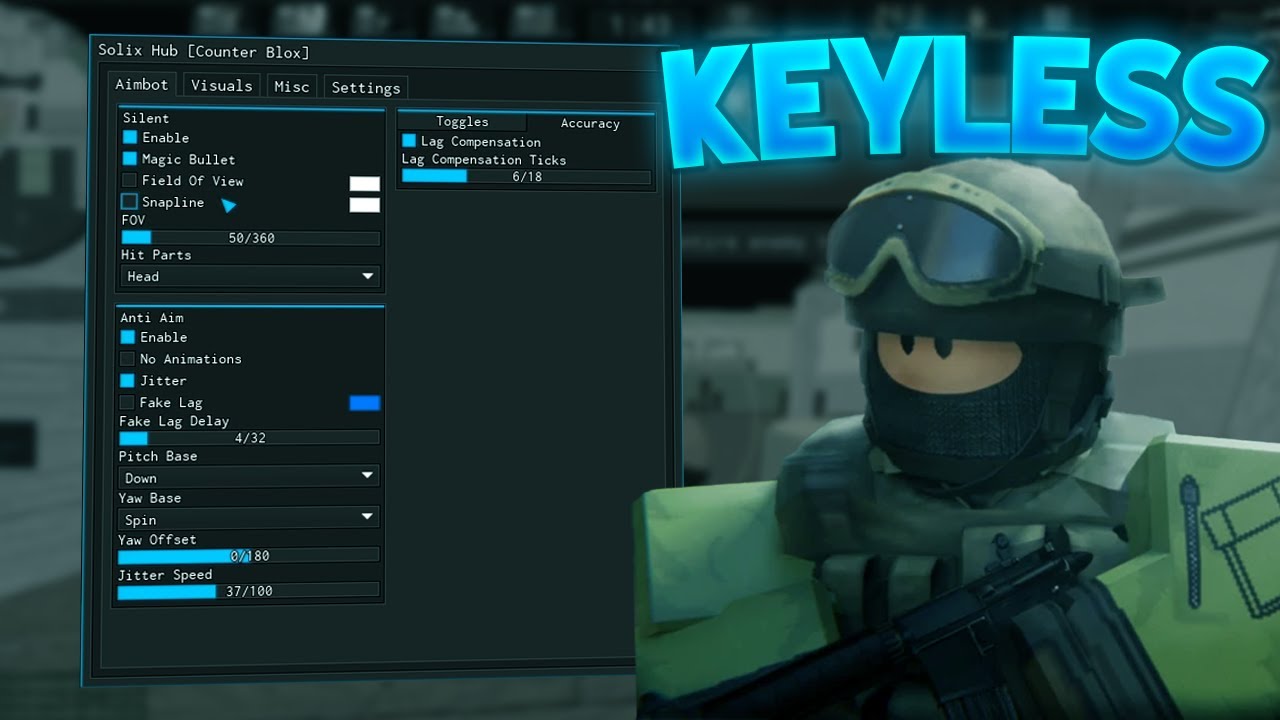Click the Yaw Offset label
1280x720 pixels.
[x=157, y=539]
